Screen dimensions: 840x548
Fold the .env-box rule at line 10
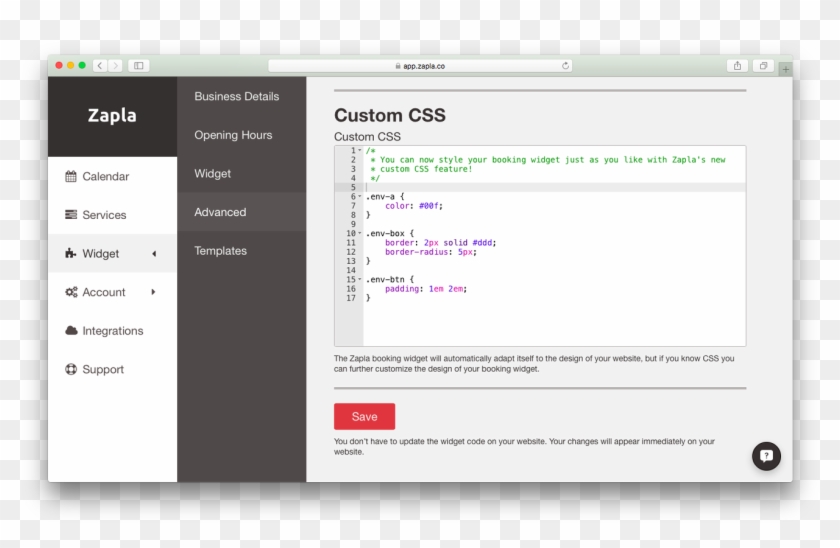pyautogui.click(x=360, y=234)
